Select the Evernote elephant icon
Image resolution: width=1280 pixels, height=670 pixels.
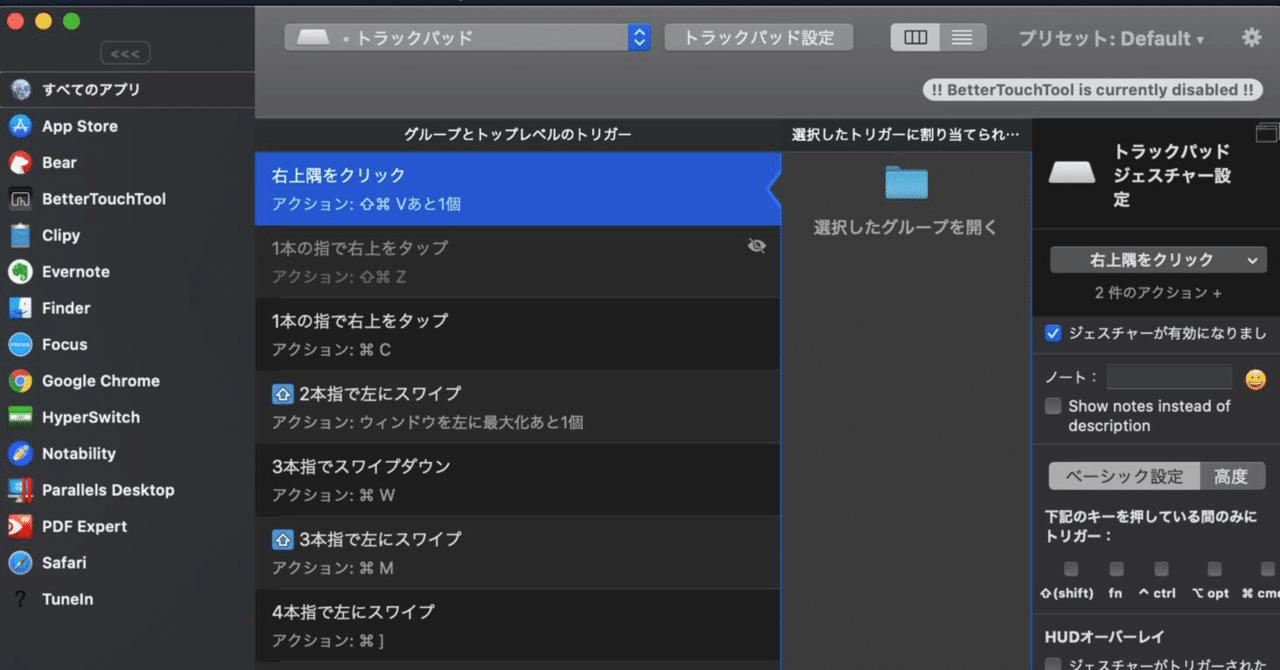pyautogui.click(x=21, y=272)
